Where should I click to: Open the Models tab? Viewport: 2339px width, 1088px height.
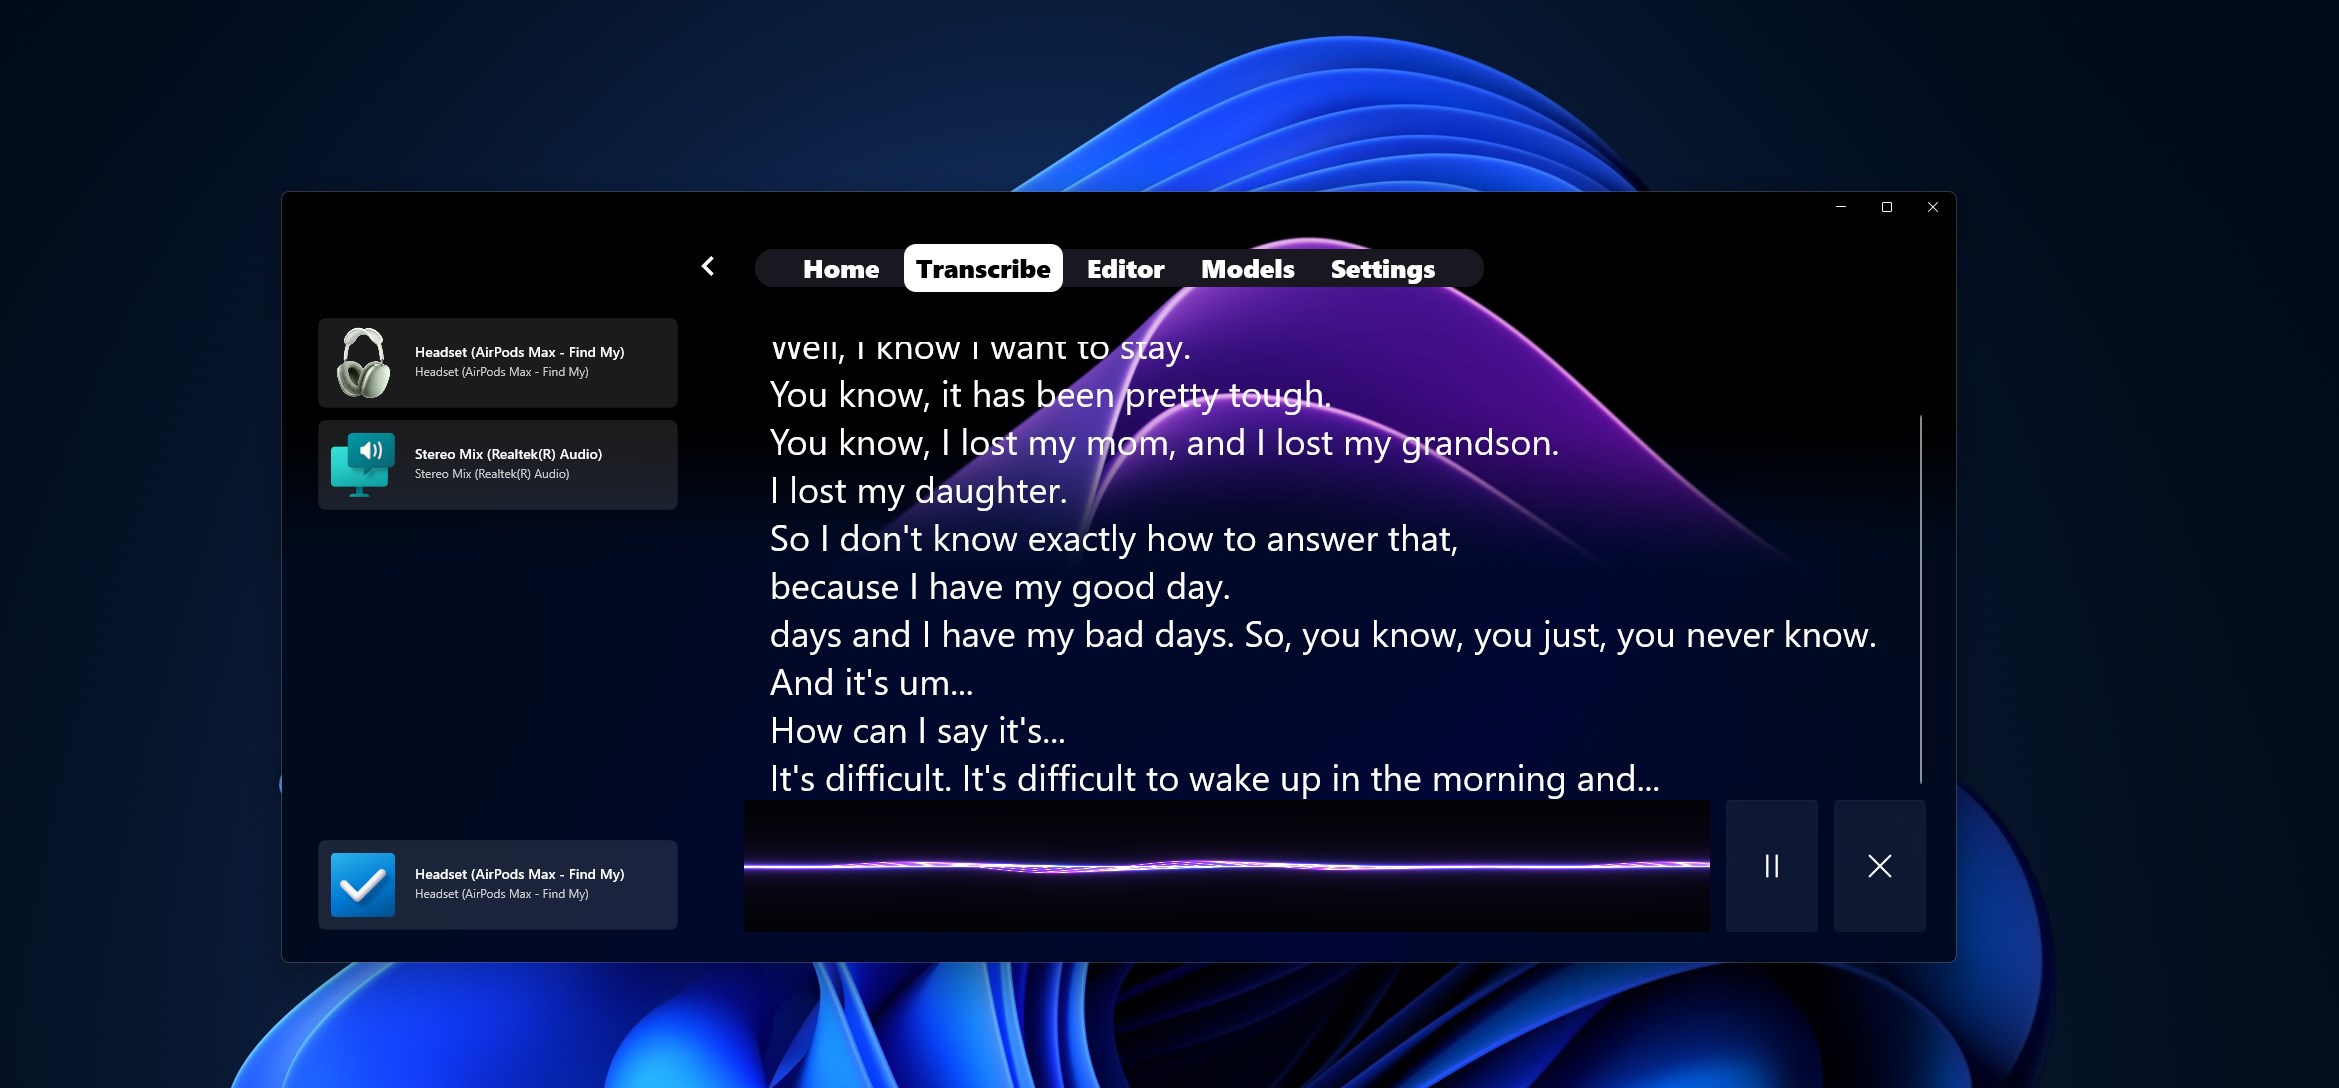point(1246,268)
